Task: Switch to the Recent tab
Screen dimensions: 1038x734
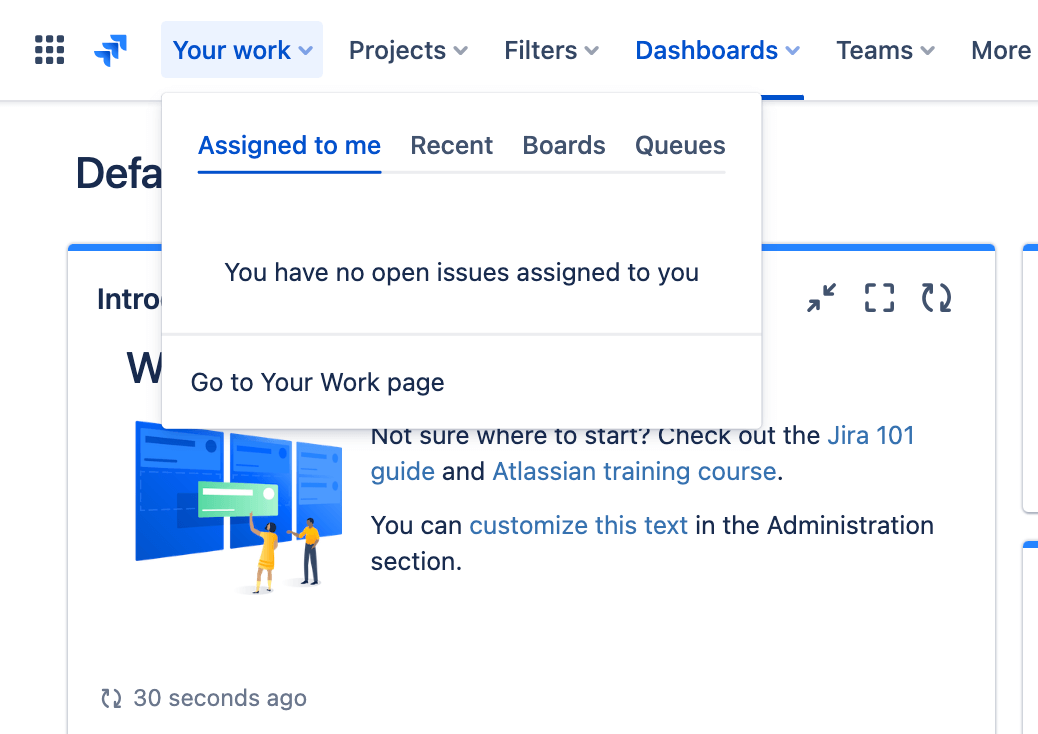Action: [451, 145]
